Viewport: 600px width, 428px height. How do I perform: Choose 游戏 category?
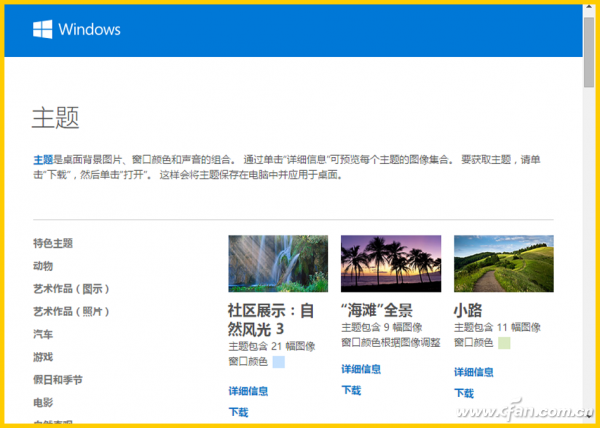43,357
